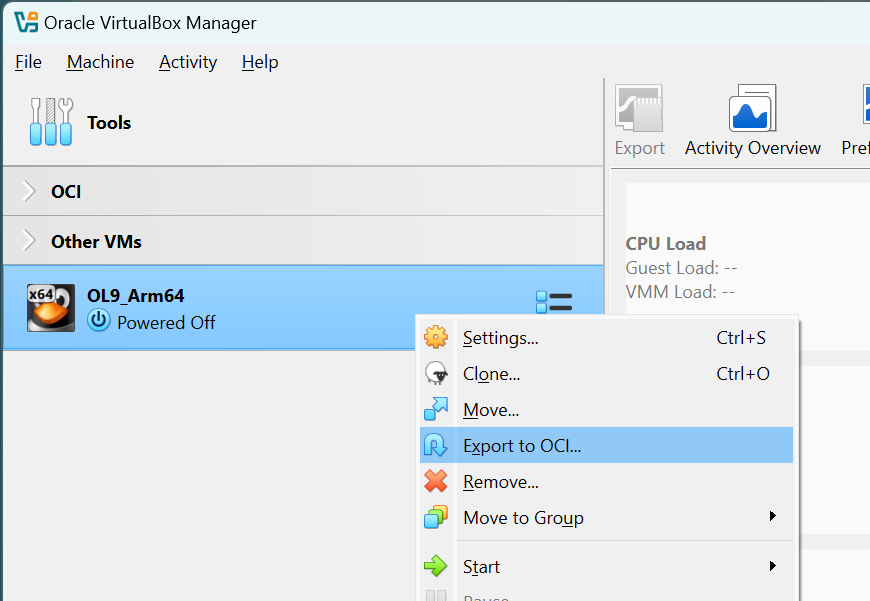870x601 pixels.
Task: Open the Machine menu
Action: [x=100, y=62]
